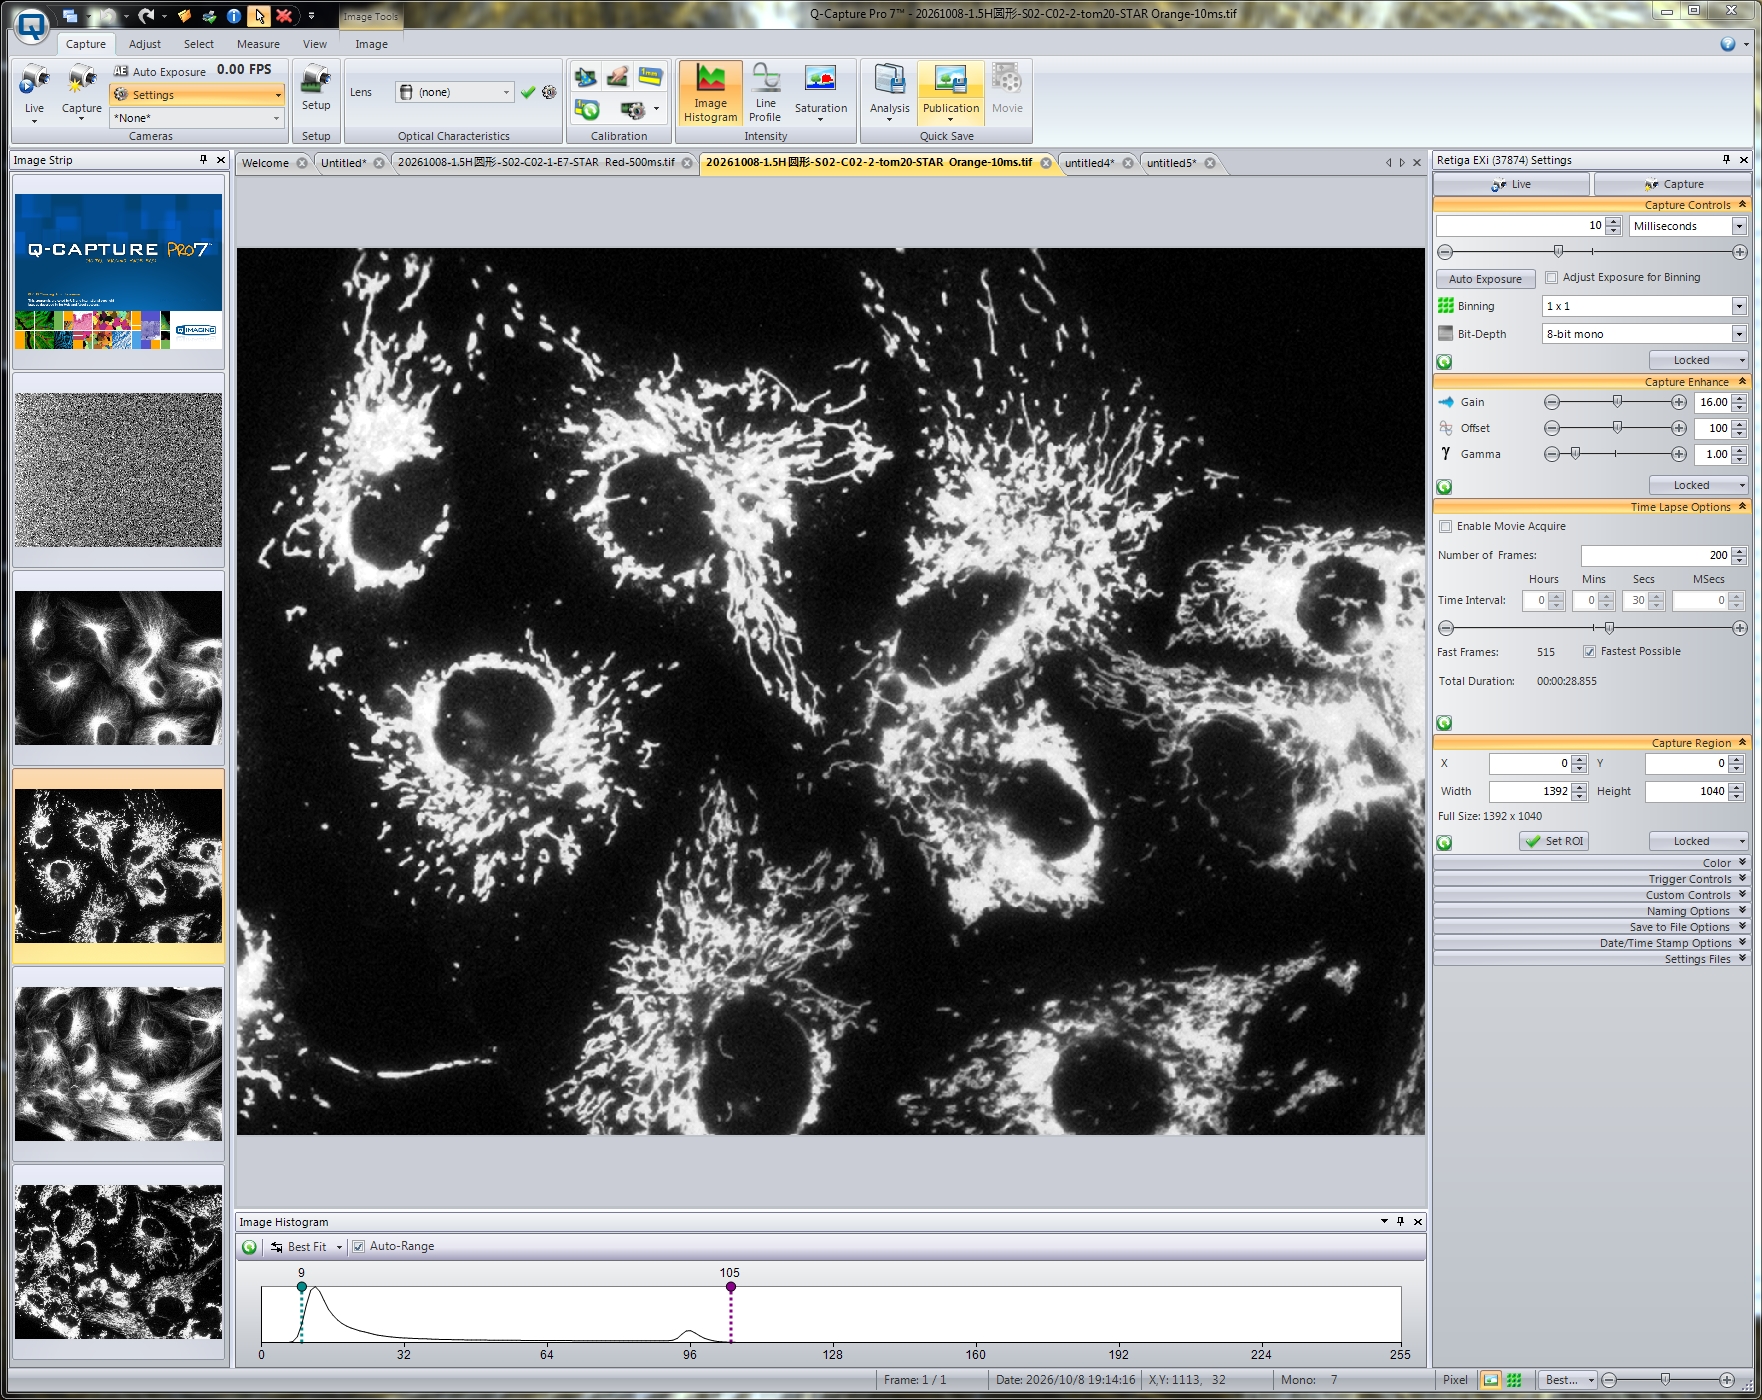The width and height of the screenshot is (1762, 1400).
Task: Toggle the Saturation intensity display
Action: 821,91
